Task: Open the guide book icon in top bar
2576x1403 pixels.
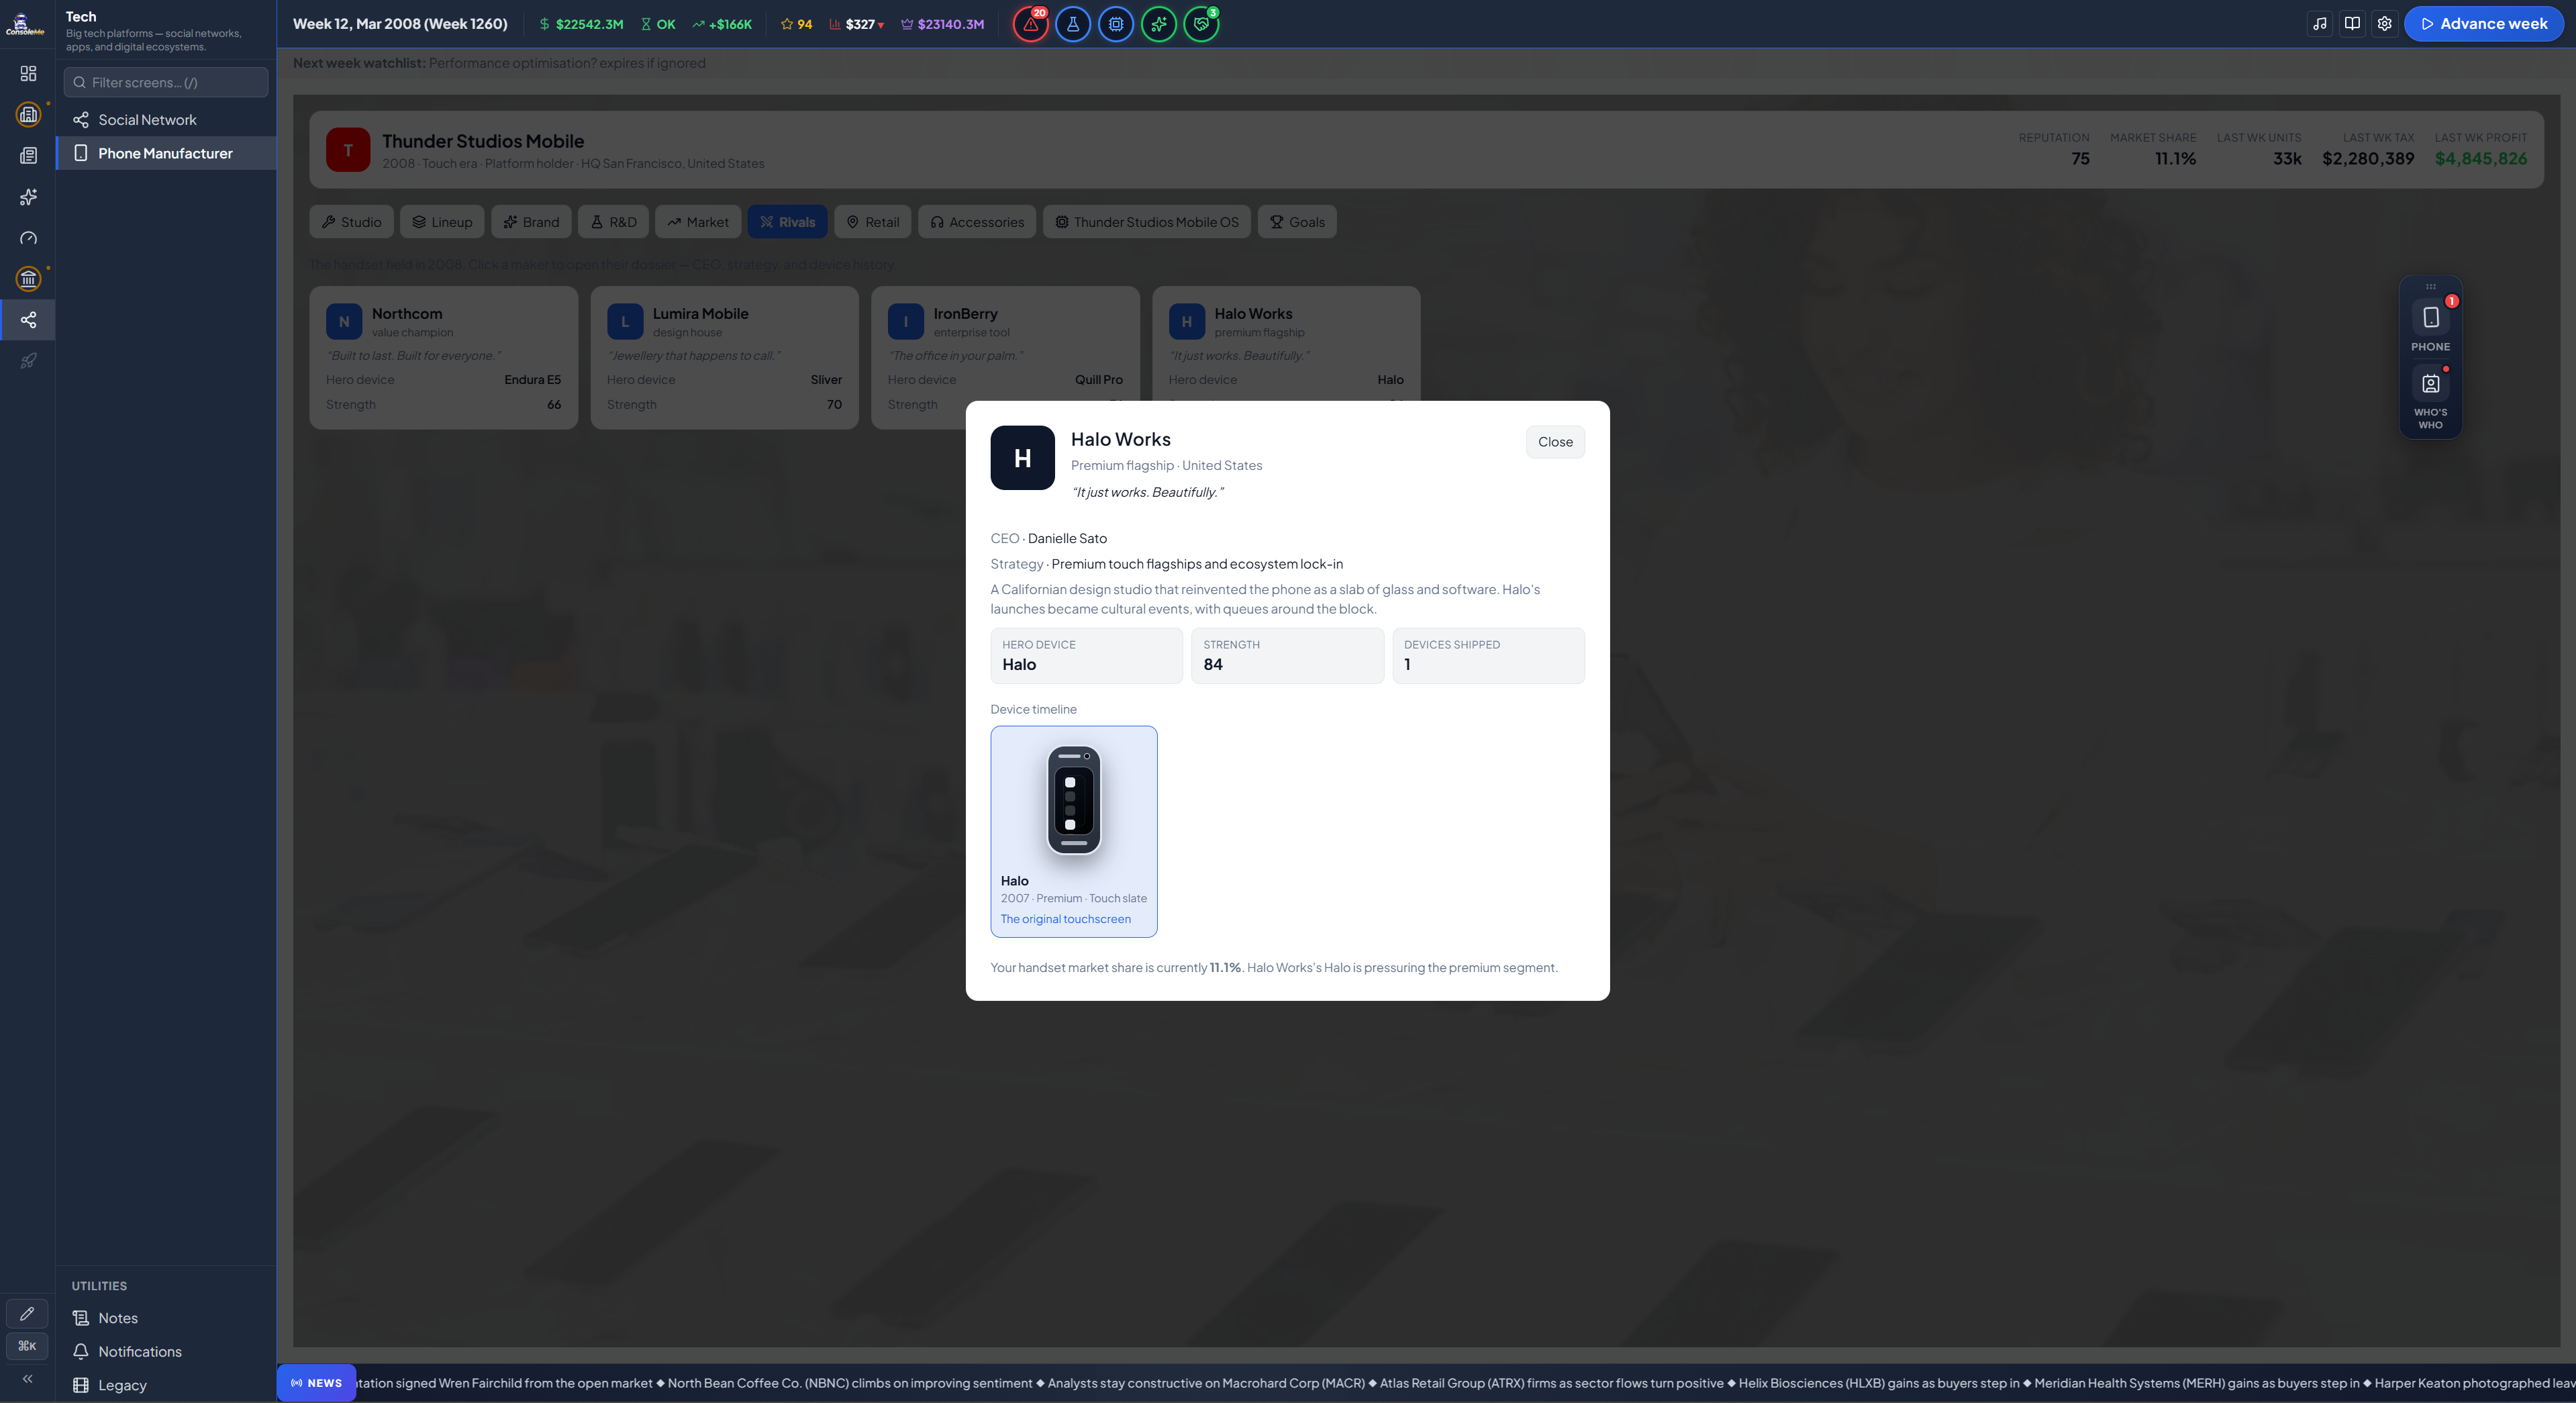Action: tap(2352, 24)
